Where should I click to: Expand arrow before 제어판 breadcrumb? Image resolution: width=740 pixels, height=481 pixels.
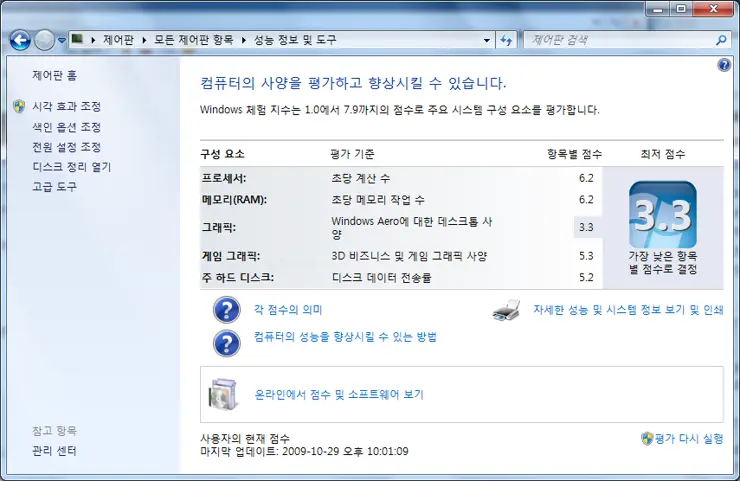click(93, 40)
